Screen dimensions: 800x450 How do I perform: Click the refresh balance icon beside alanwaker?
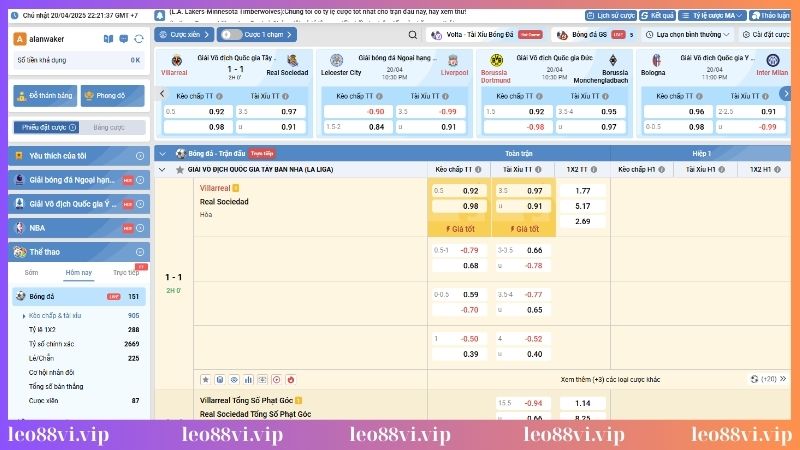click(137, 38)
